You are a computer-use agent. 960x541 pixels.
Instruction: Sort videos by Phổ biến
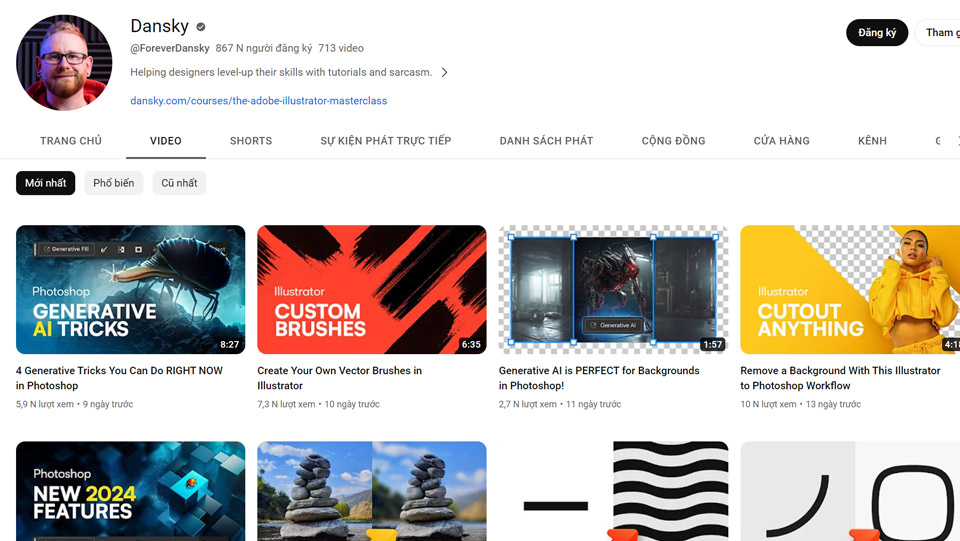point(113,183)
